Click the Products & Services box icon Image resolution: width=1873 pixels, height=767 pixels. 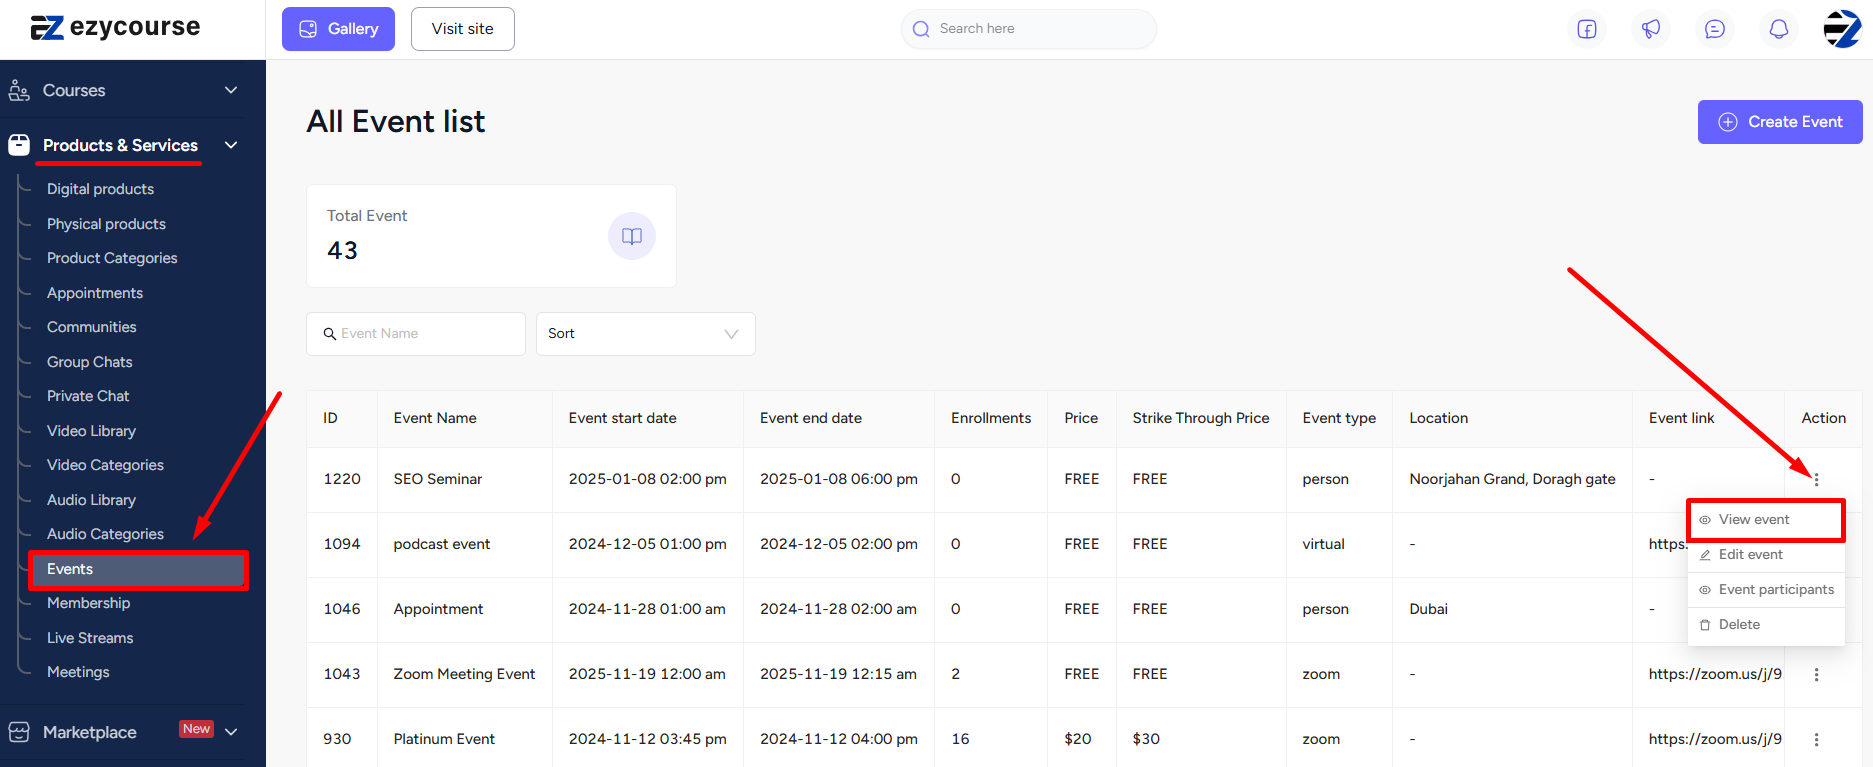(x=19, y=145)
